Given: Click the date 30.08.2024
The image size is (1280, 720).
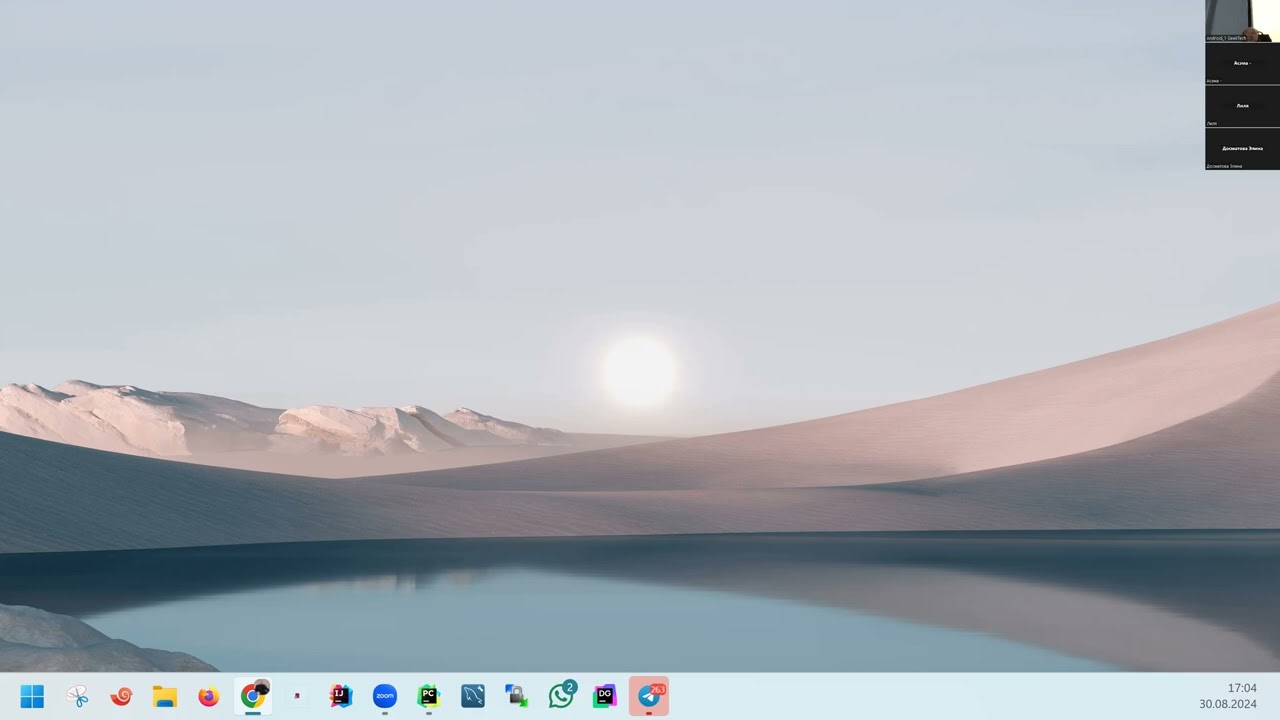Looking at the screenshot, I should click(1228, 704).
